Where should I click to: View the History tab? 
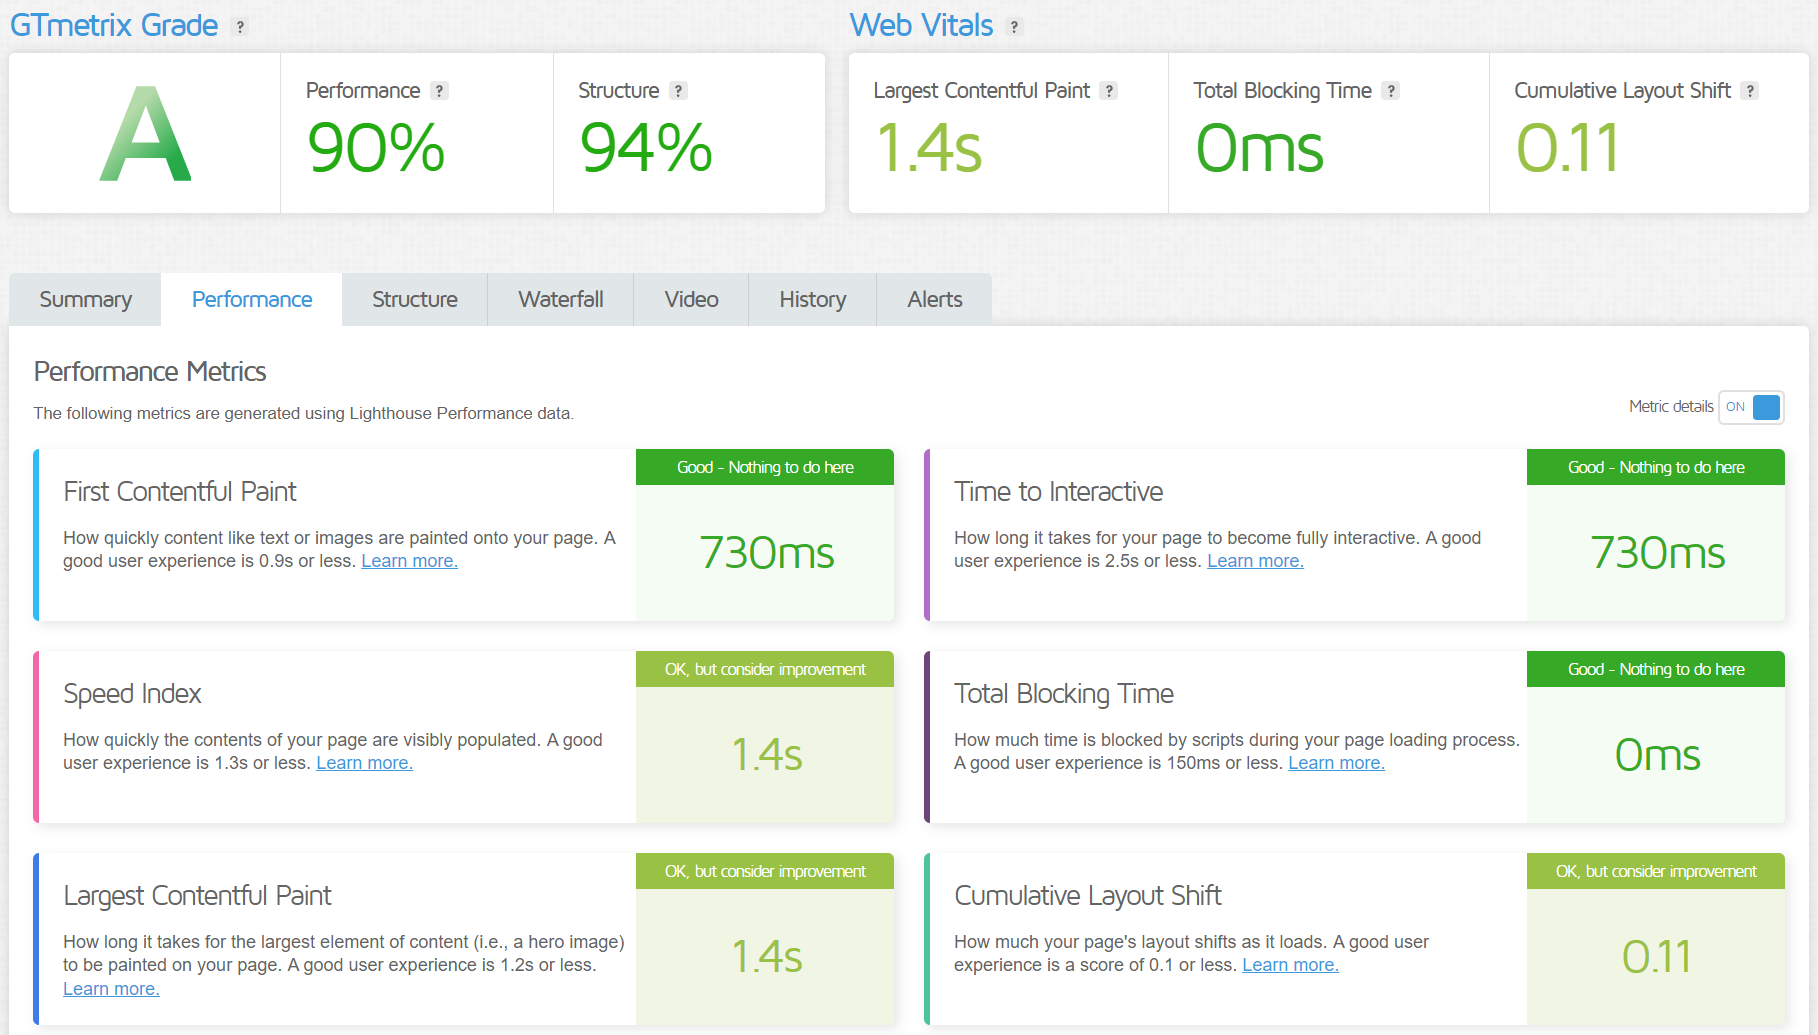pos(813,300)
